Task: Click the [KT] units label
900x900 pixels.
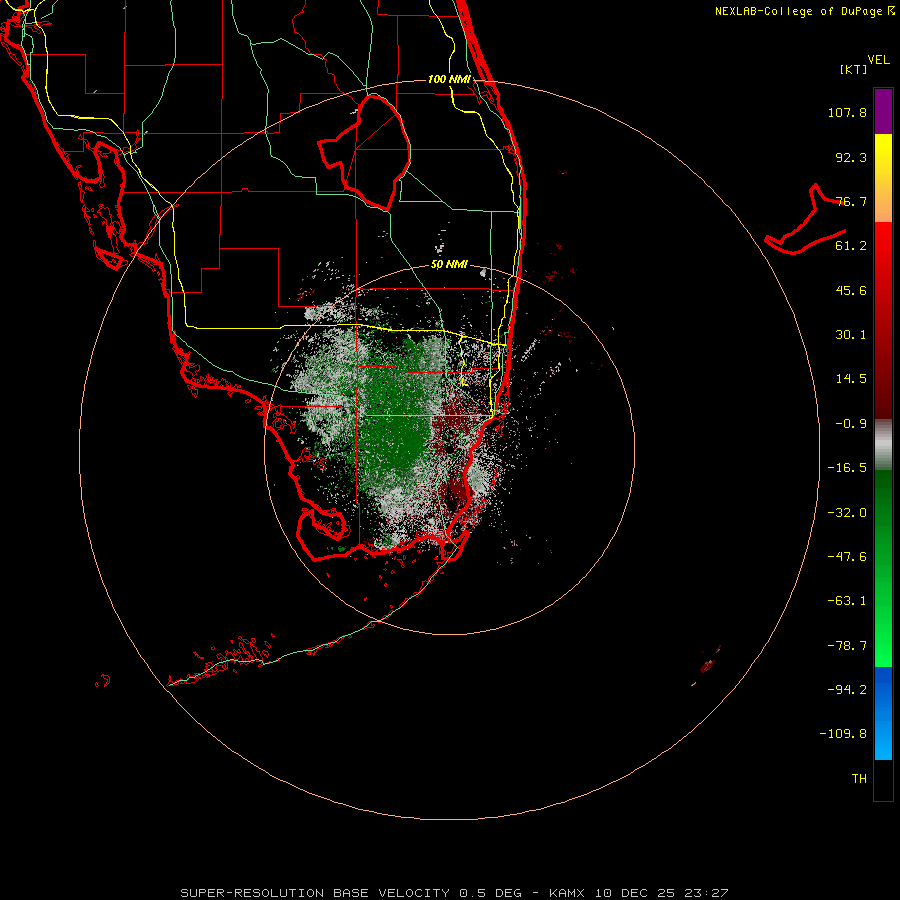Action: [854, 69]
